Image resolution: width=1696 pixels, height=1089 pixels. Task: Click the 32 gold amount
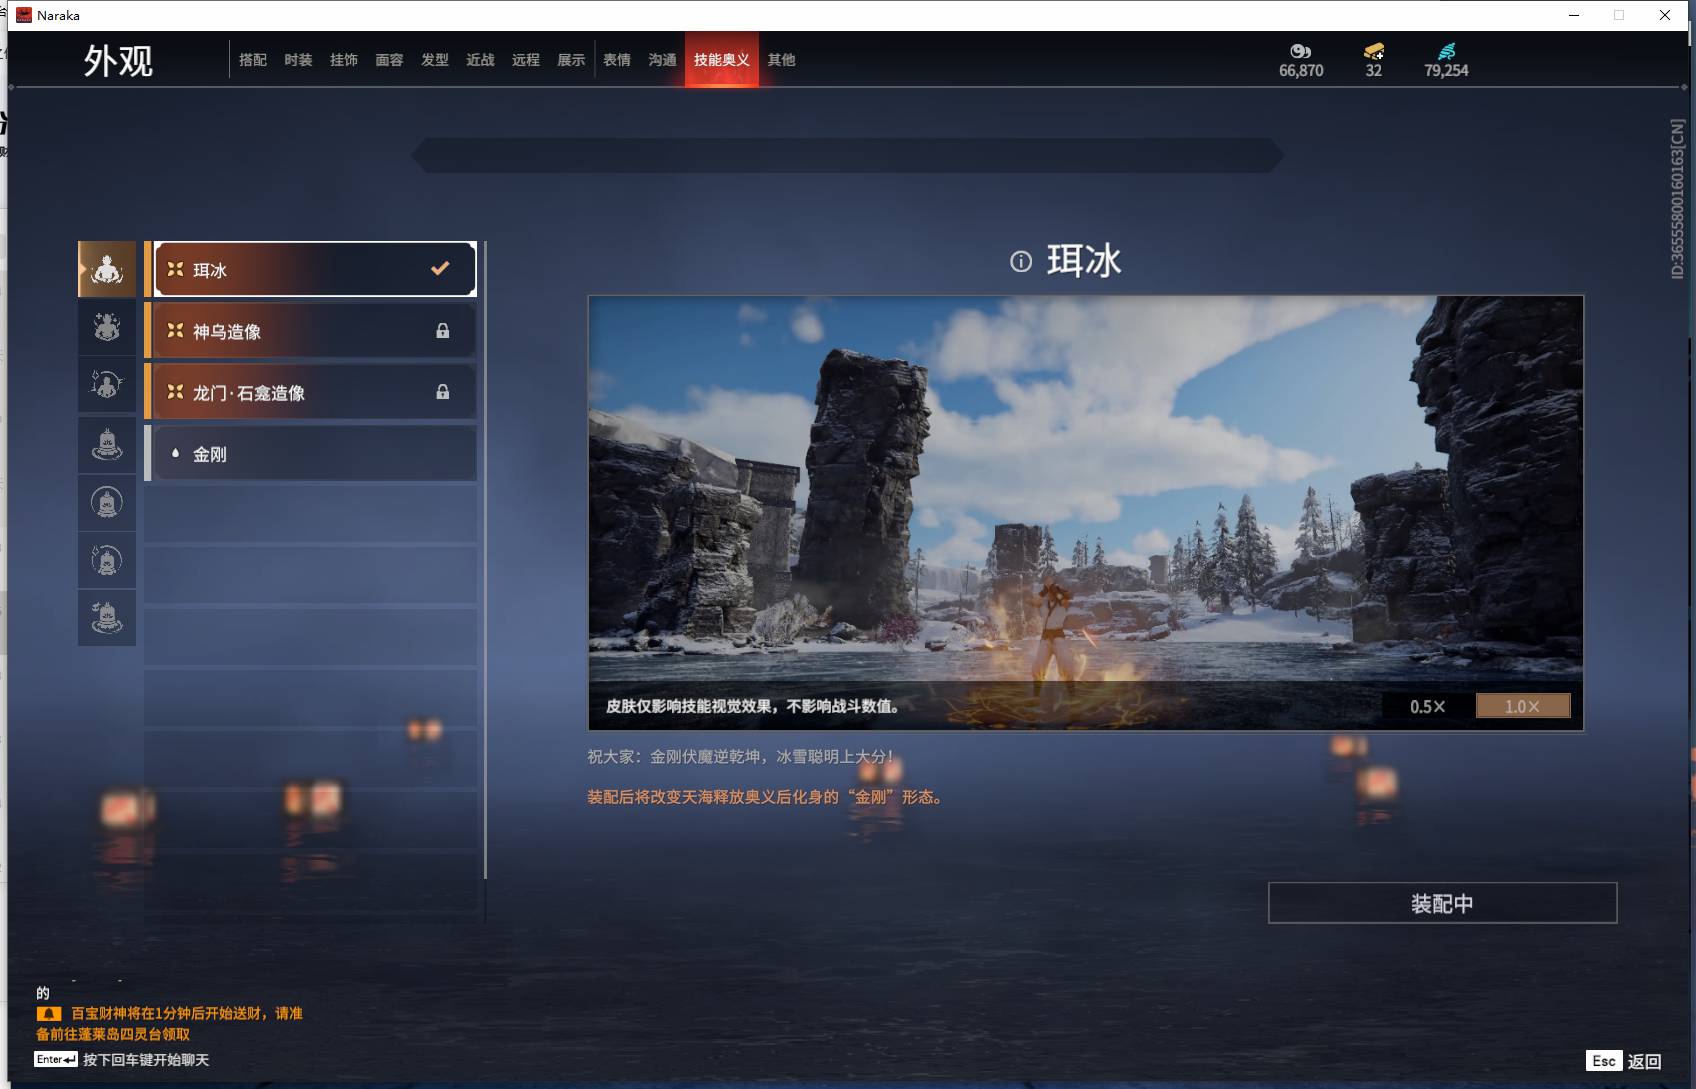1374,71
